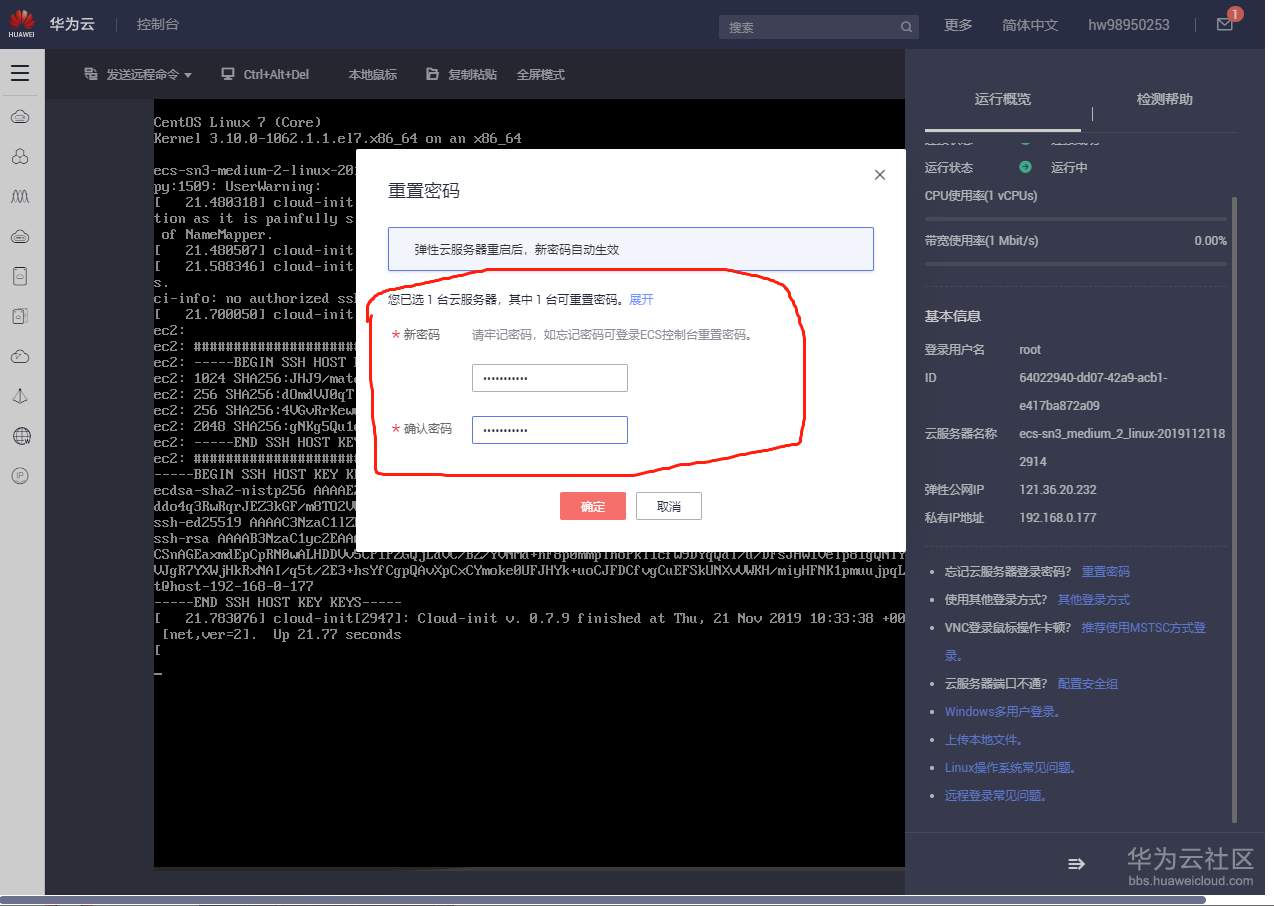This screenshot has height=906, width=1274.
Task: Click the three-circles cluster sidebar icon
Action: 20,157
